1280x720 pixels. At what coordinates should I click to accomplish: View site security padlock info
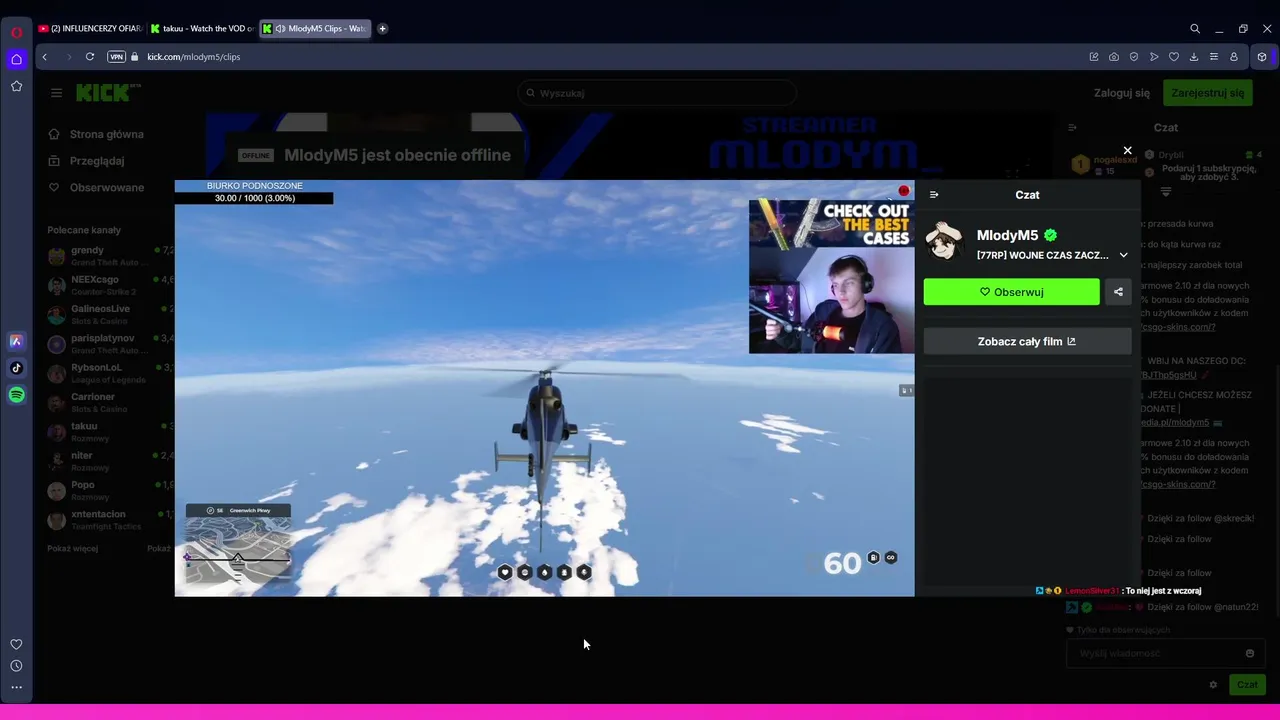coord(135,57)
